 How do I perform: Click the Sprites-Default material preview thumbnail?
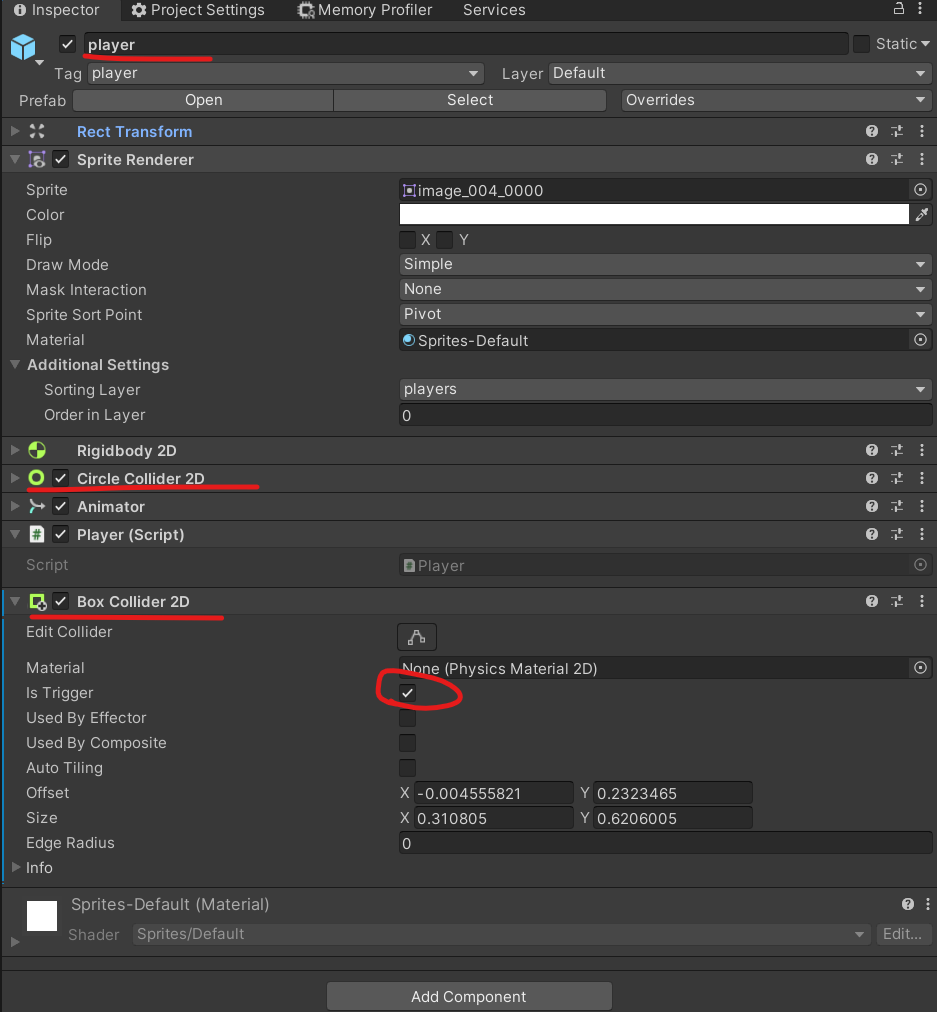pyautogui.click(x=42, y=916)
